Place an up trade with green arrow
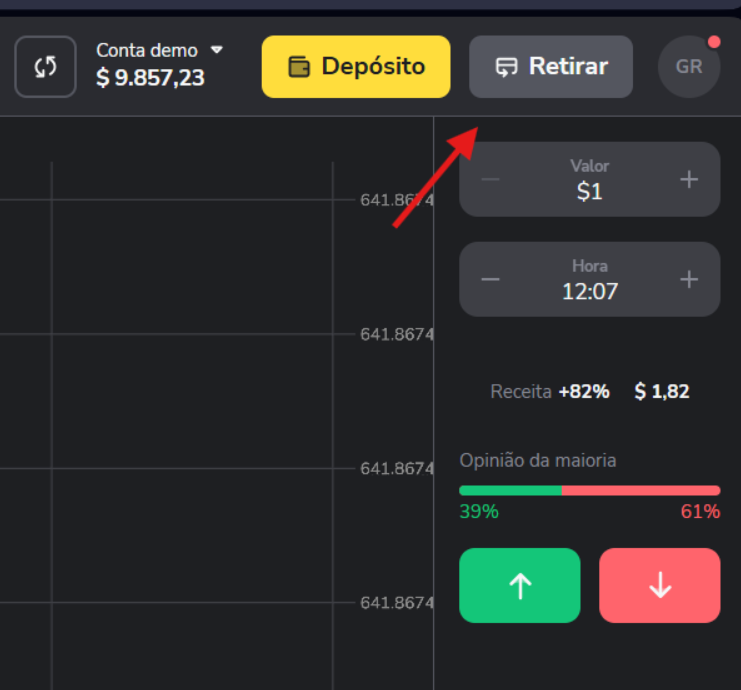741x690 pixels. (520, 586)
